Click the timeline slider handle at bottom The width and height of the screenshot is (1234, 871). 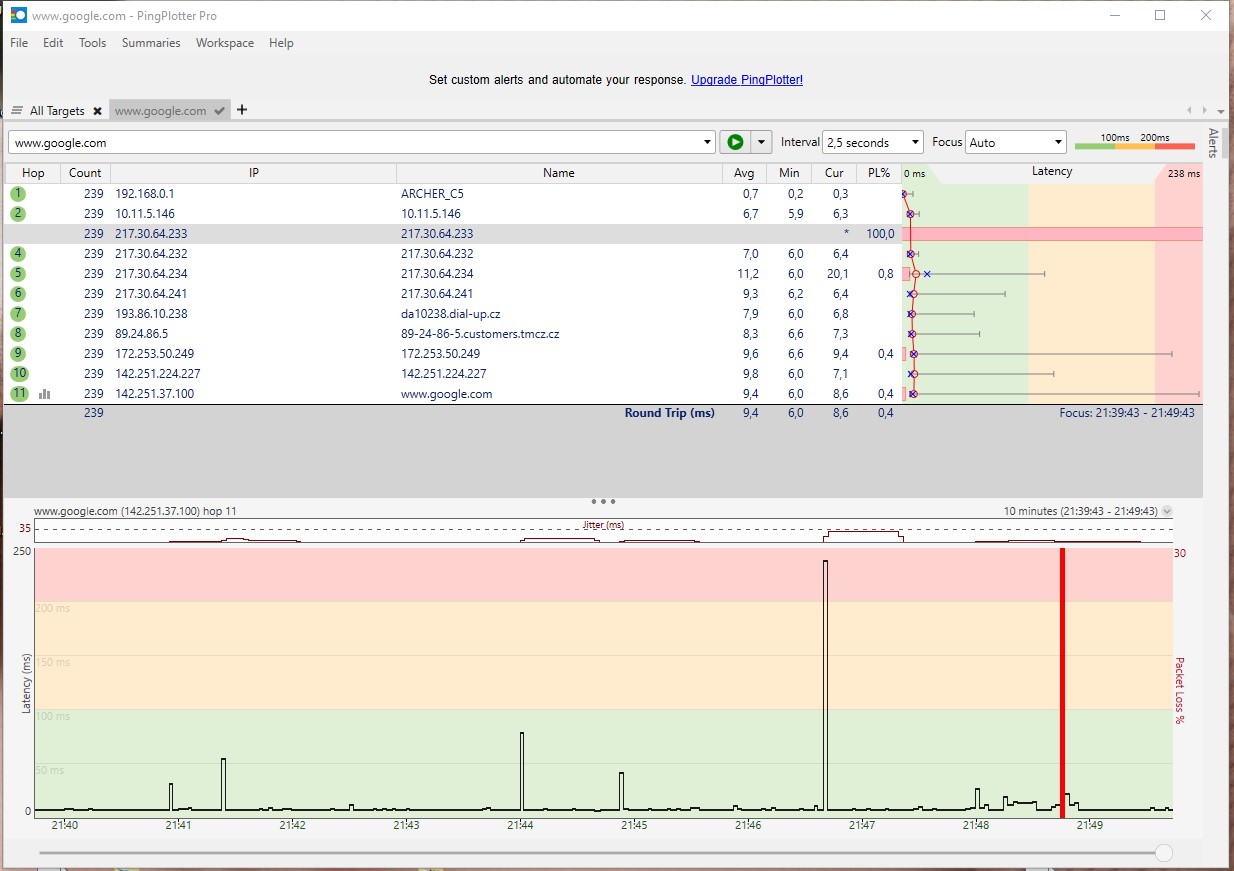1163,853
